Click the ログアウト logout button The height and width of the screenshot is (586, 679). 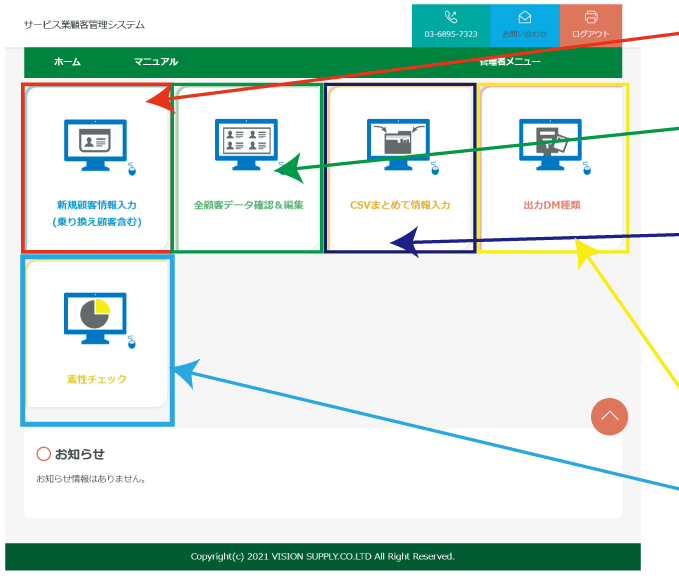point(591,26)
